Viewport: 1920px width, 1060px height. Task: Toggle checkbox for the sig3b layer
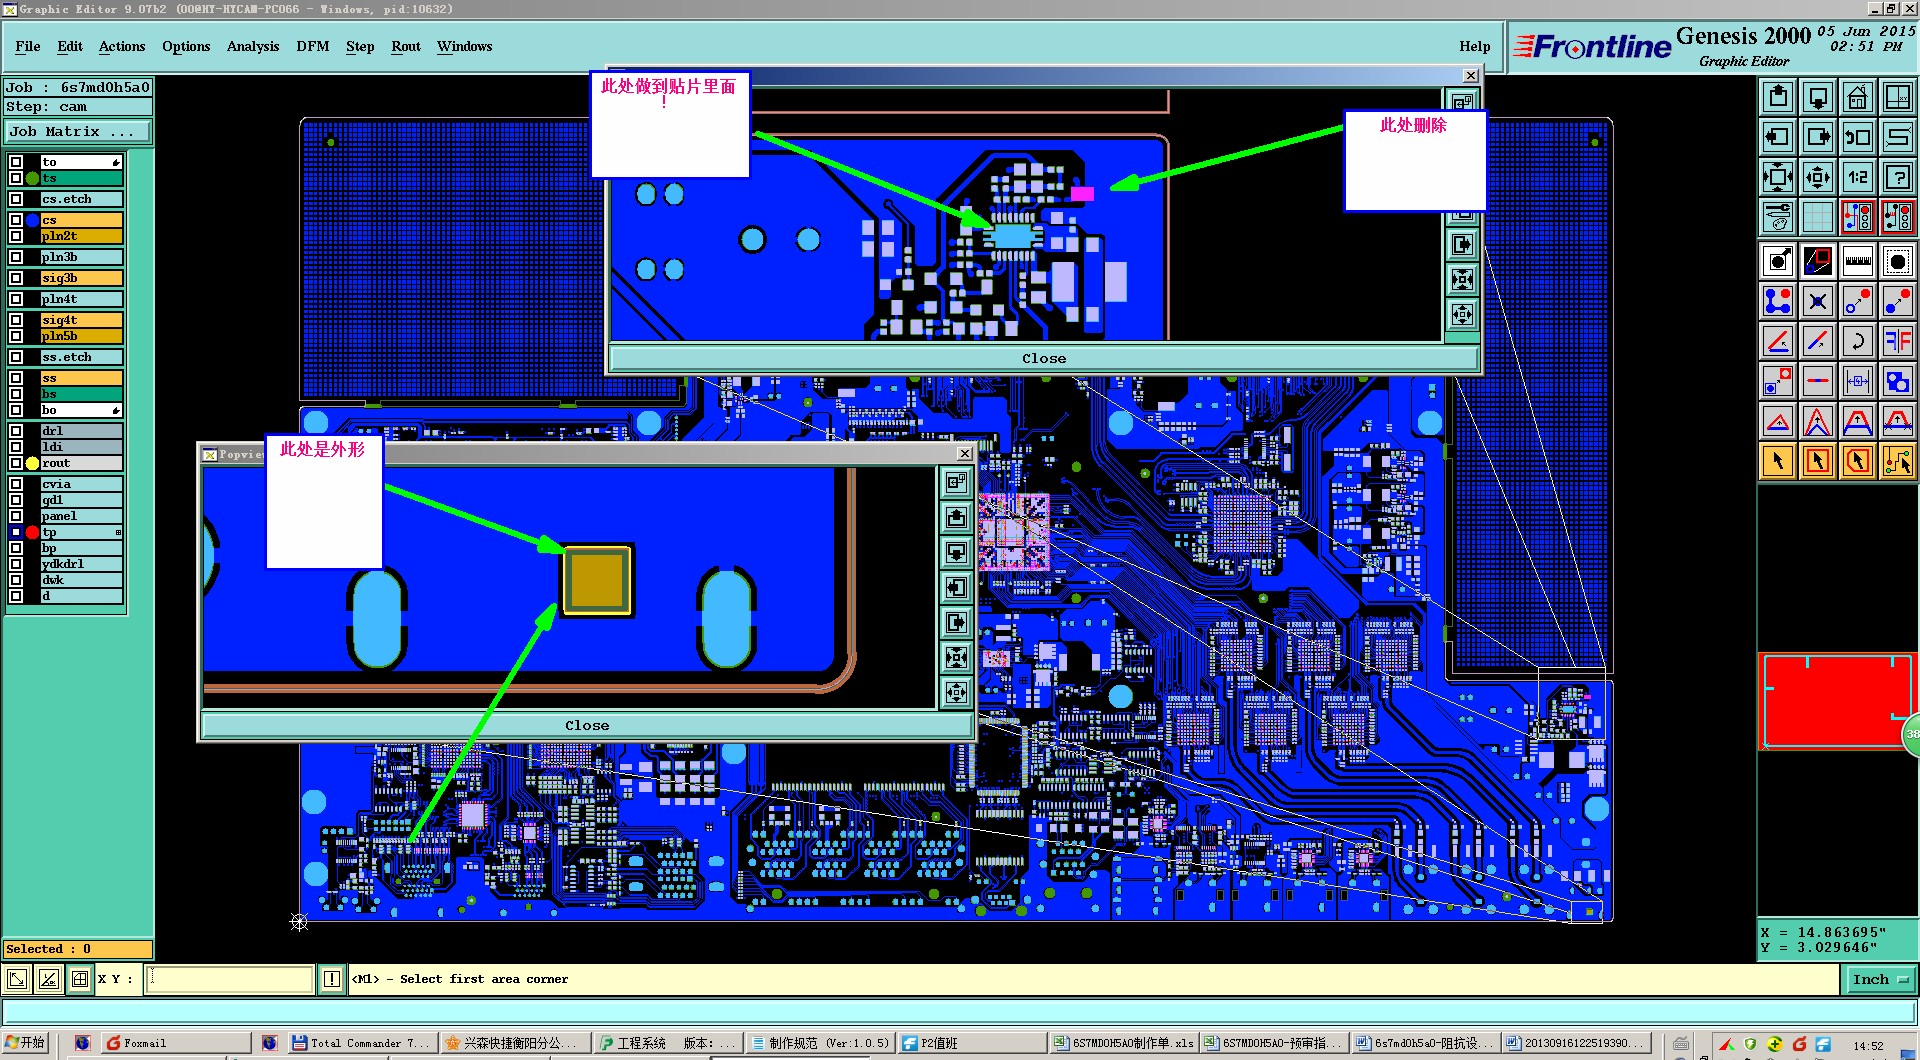click(16, 278)
